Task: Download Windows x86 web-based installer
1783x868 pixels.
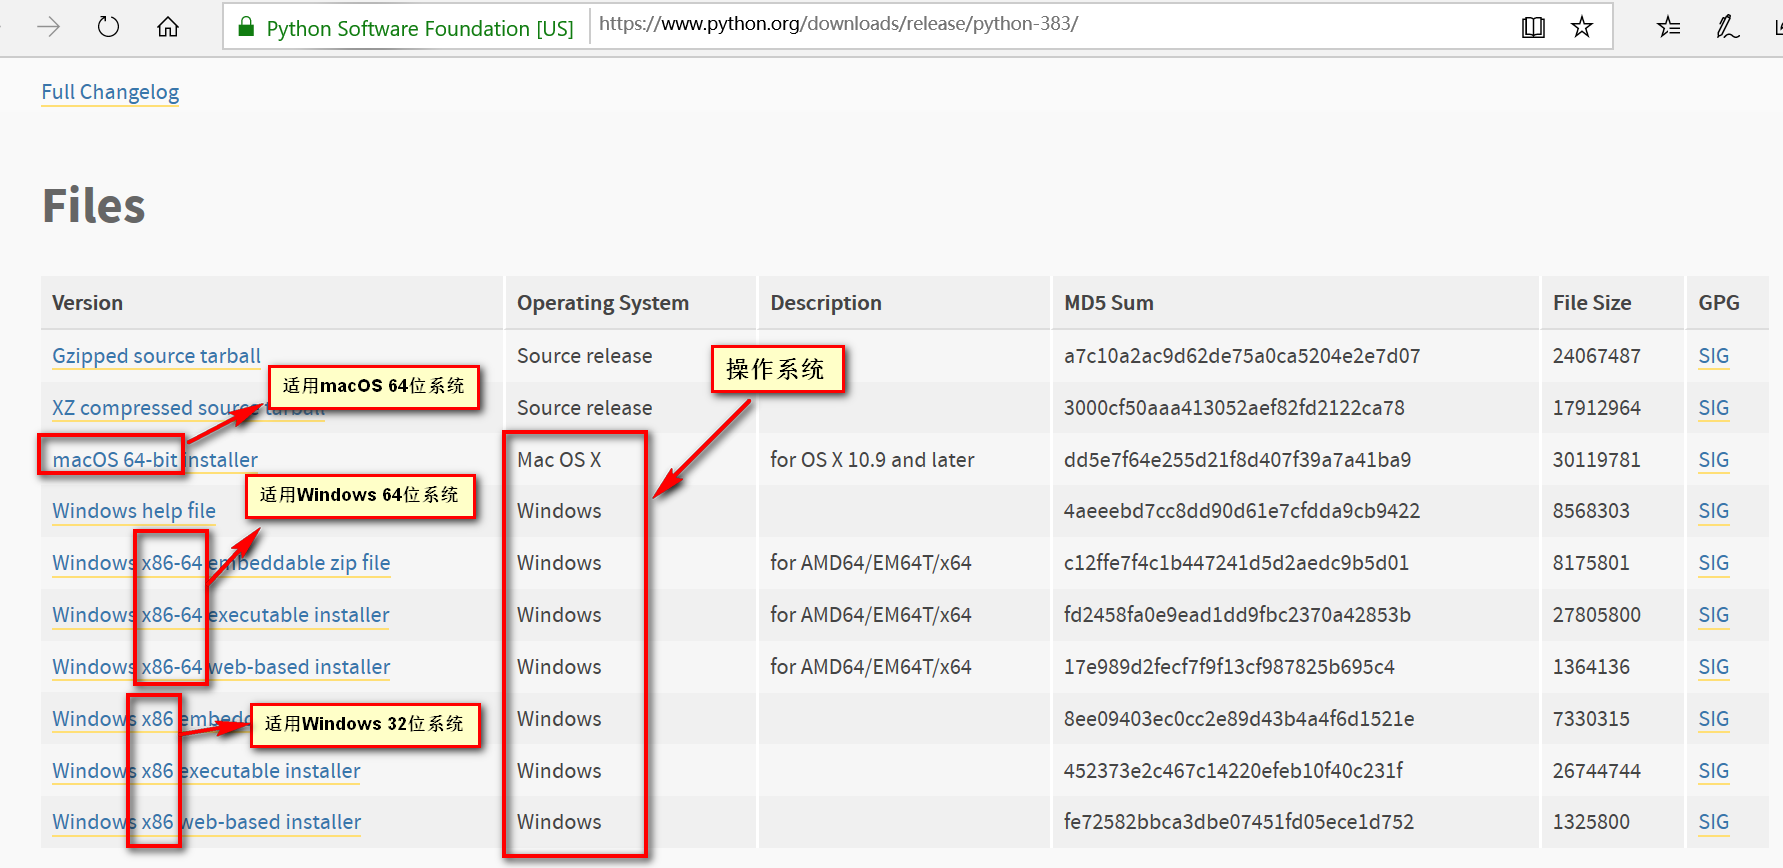Action: pyautogui.click(x=207, y=822)
